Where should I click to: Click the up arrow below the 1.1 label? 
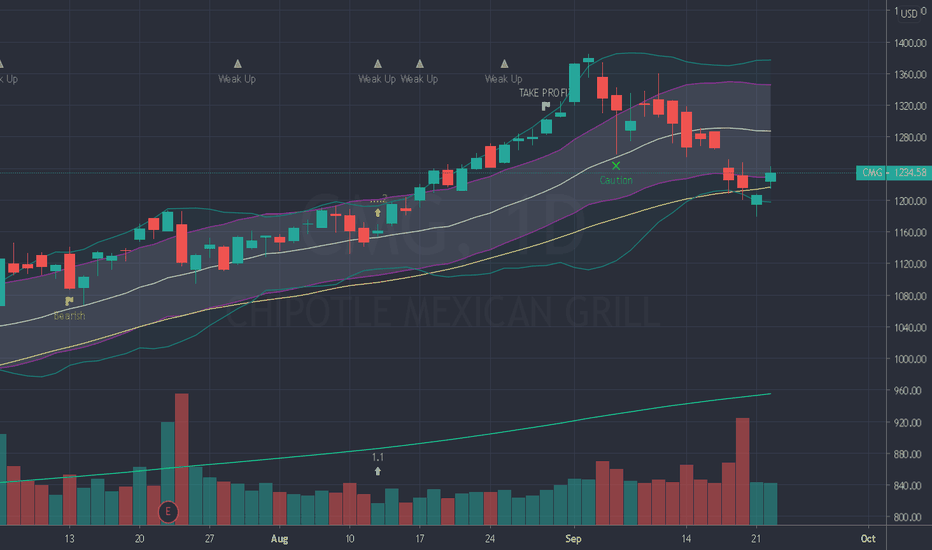click(377, 471)
